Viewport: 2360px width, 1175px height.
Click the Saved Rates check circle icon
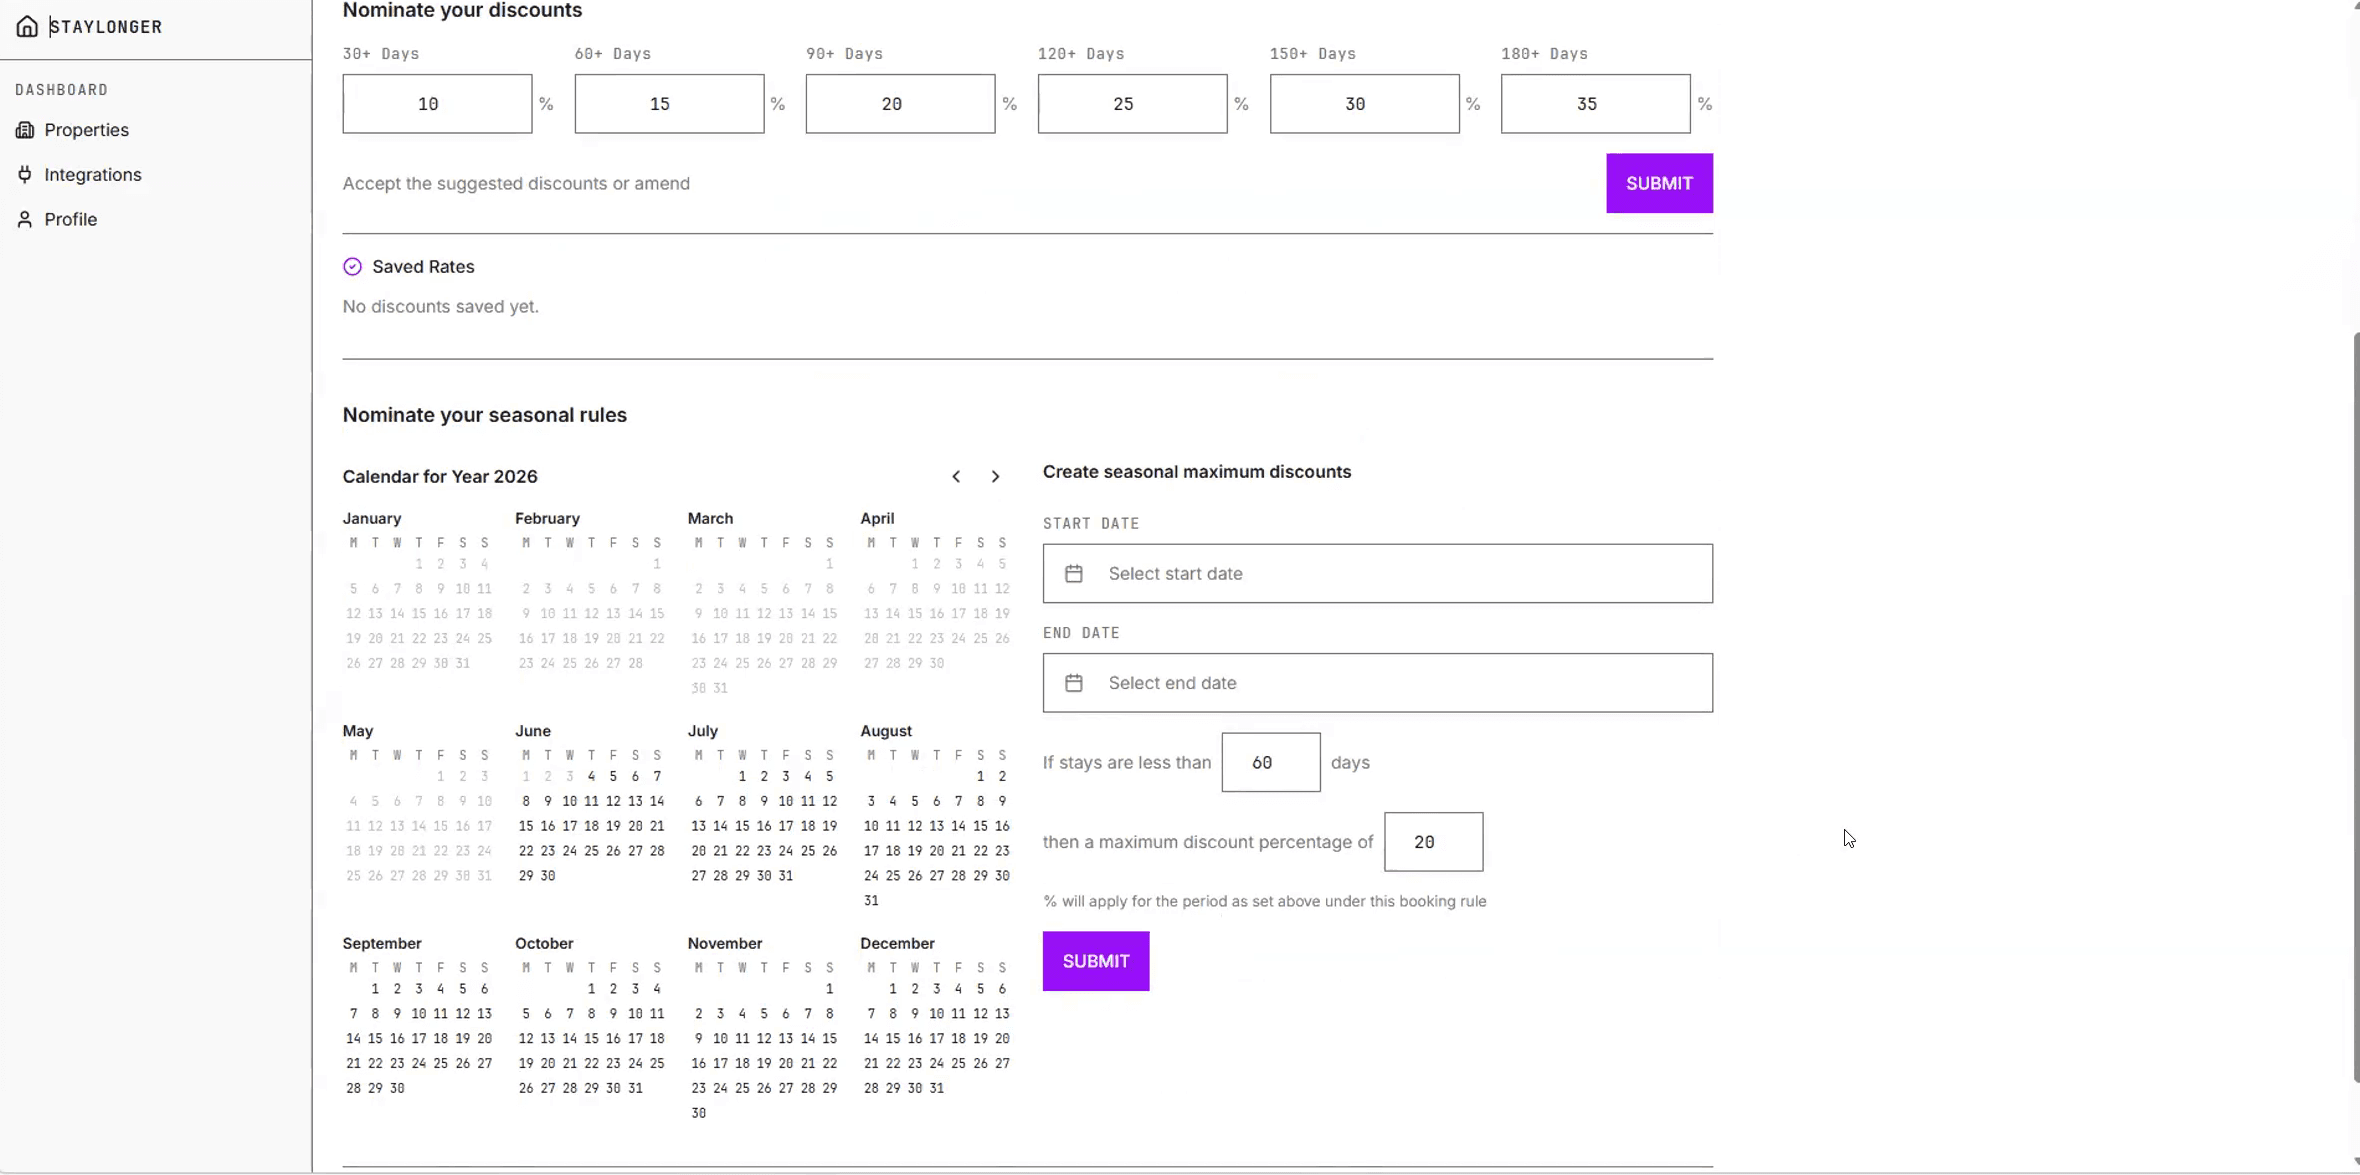click(x=352, y=266)
